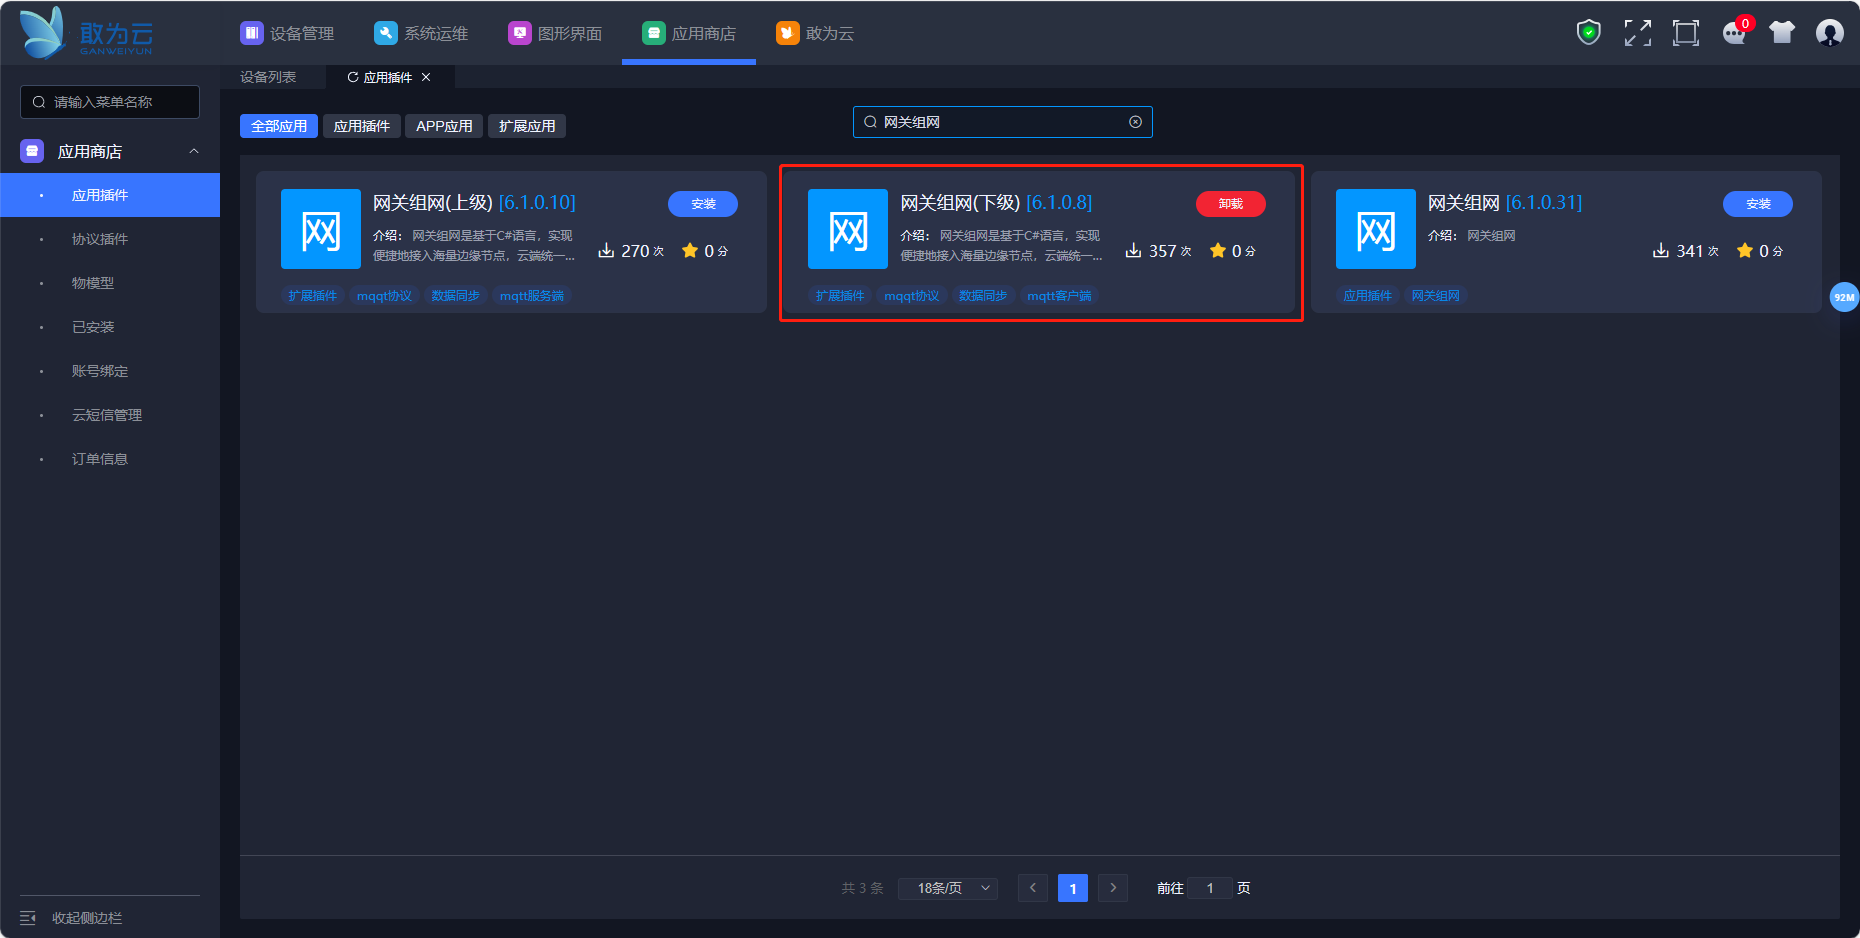Open the 网关组网(上级) [6.1.0.10] title

[474, 203]
